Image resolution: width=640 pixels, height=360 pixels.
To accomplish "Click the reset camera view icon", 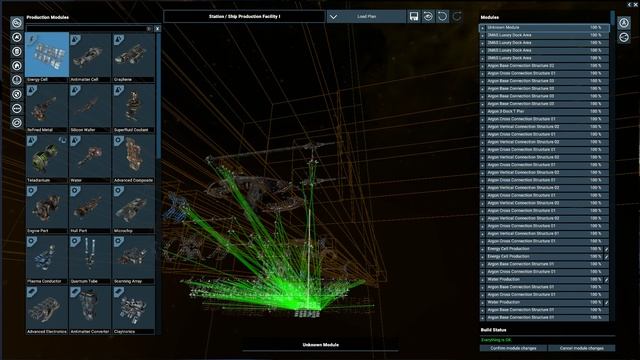I will [x=428, y=16].
